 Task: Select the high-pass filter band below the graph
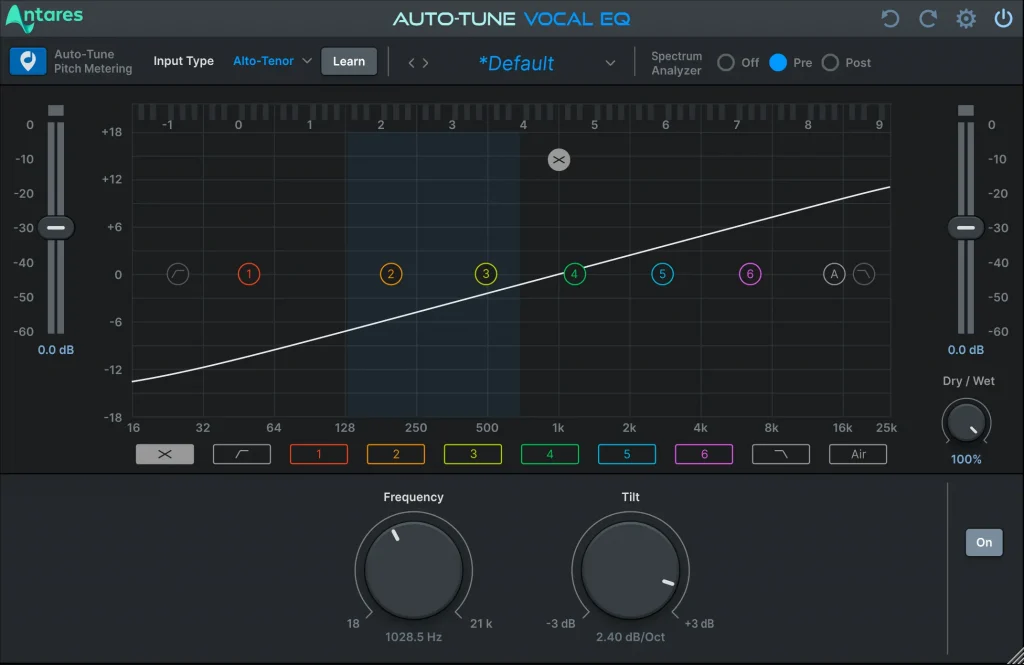(x=241, y=454)
